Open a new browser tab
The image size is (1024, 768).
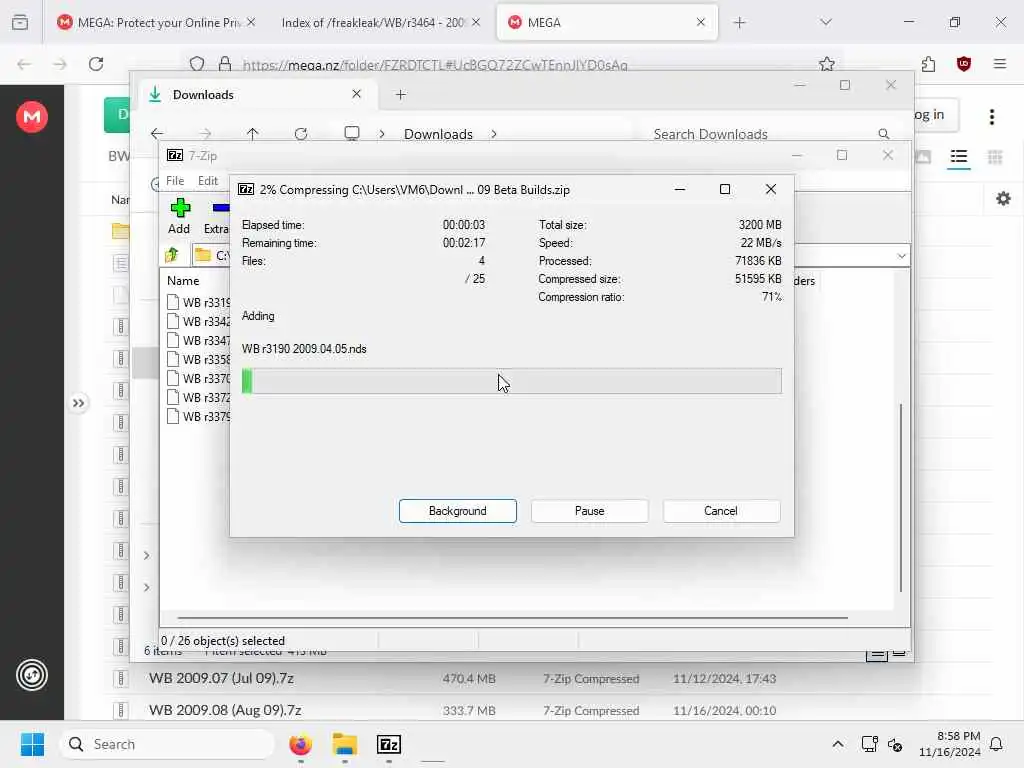739,23
